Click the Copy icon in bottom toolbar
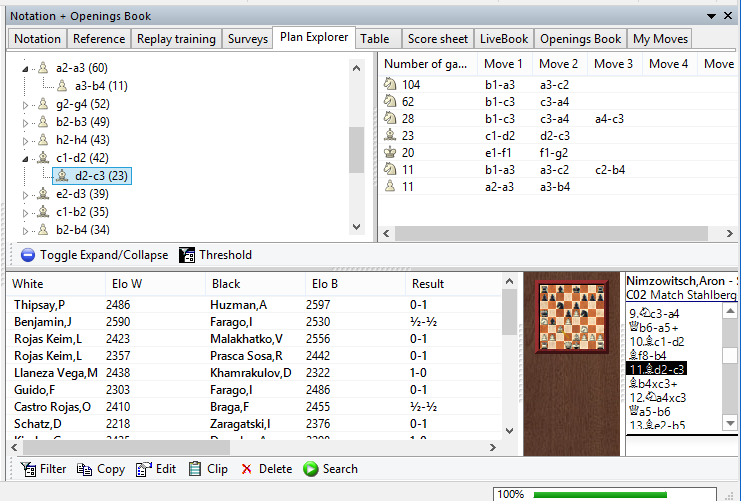This screenshot has height=501, width=741. point(84,469)
